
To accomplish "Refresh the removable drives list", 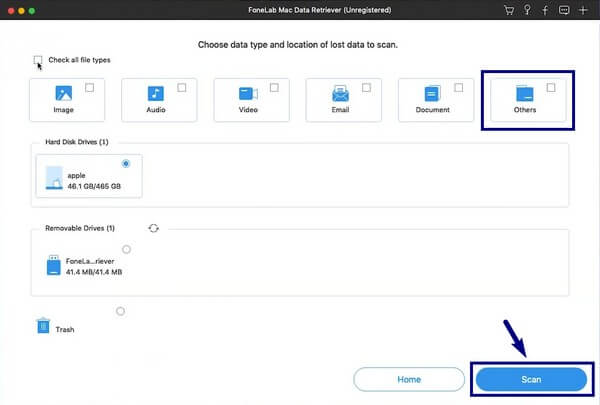I will click(153, 228).
